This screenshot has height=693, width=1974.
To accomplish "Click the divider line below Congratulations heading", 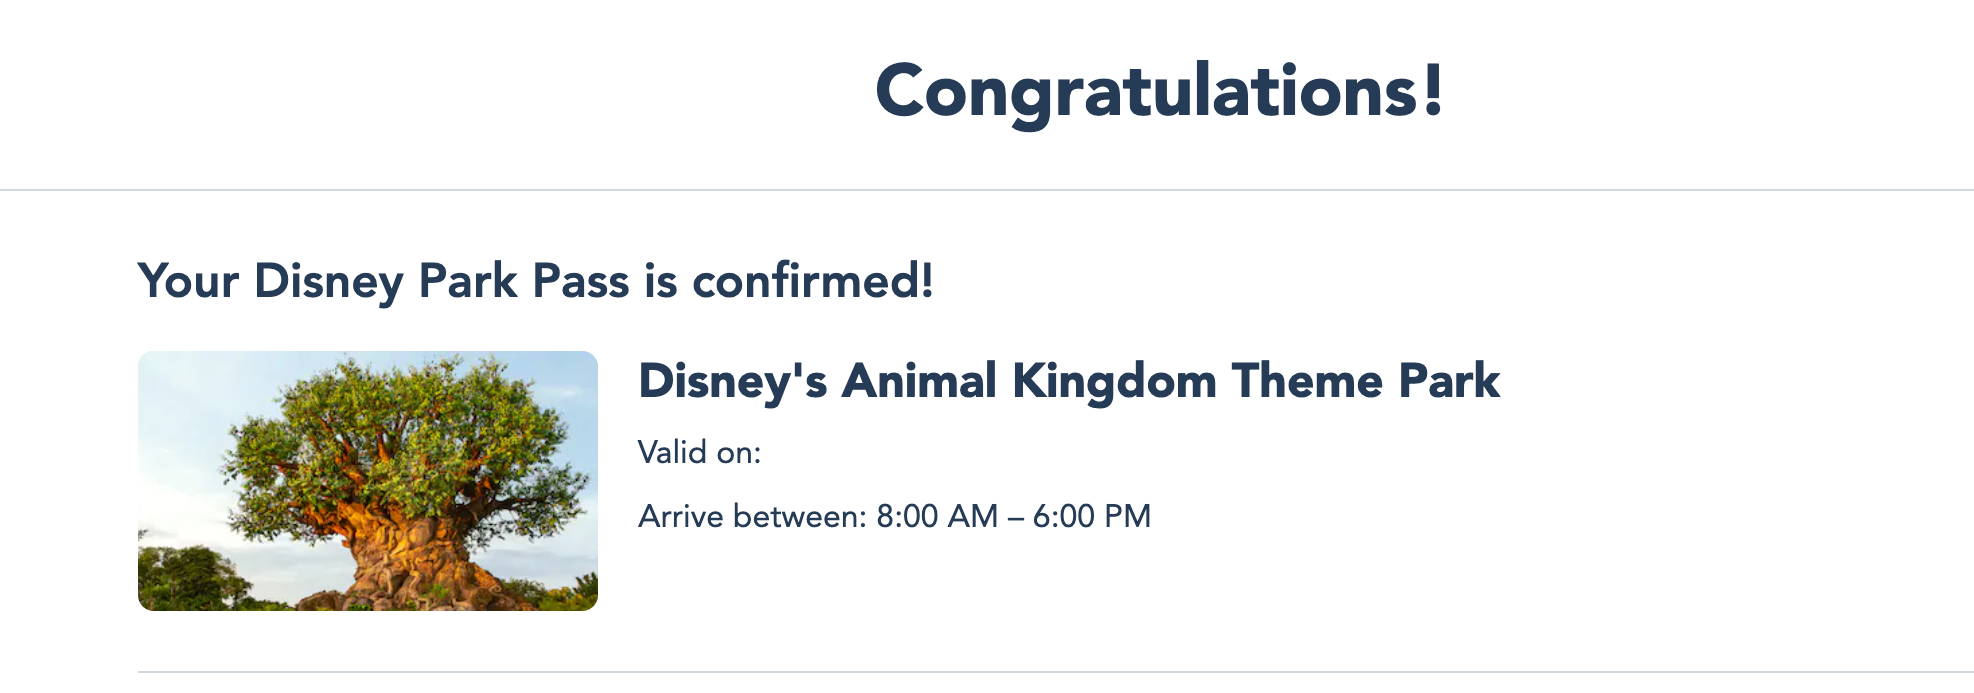I will [x=986, y=189].
